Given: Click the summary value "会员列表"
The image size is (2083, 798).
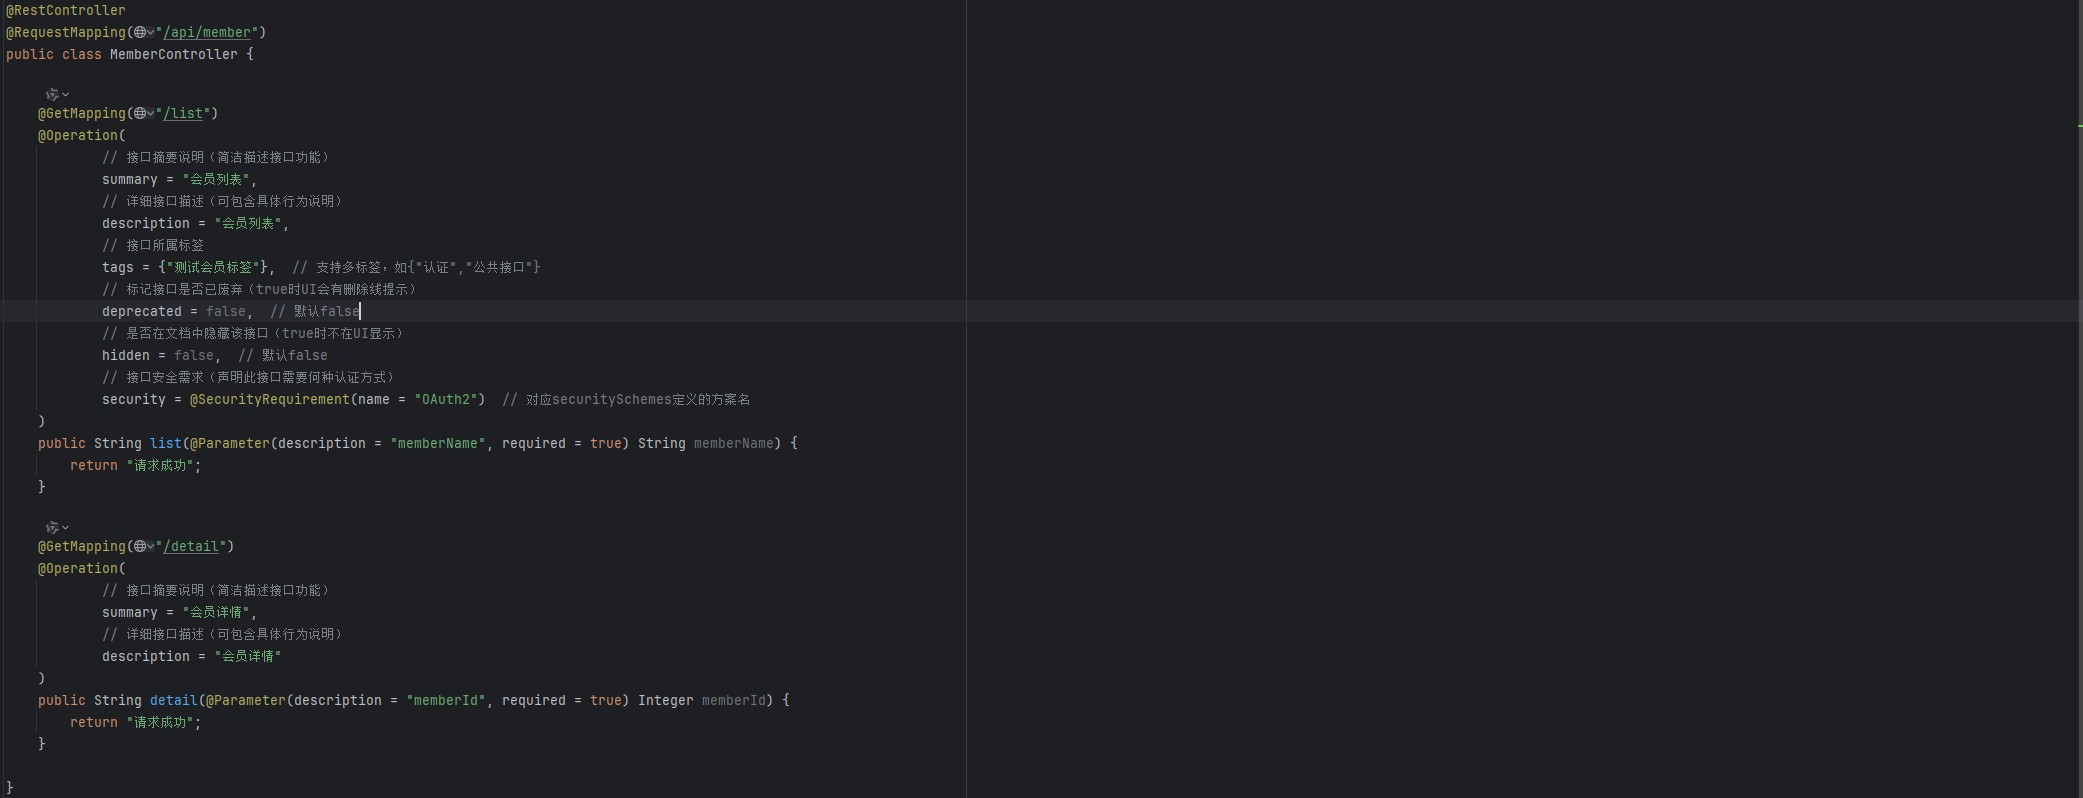Looking at the screenshot, I should [x=215, y=179].
